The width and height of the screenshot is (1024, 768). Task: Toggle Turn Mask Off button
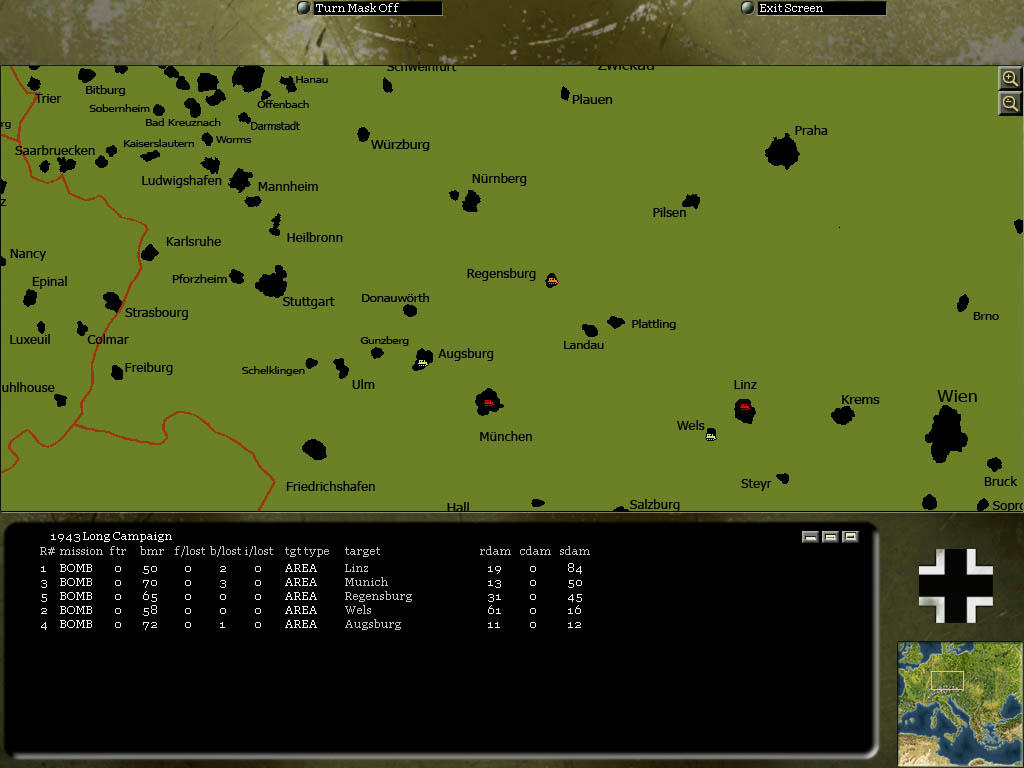pos(370,8)
